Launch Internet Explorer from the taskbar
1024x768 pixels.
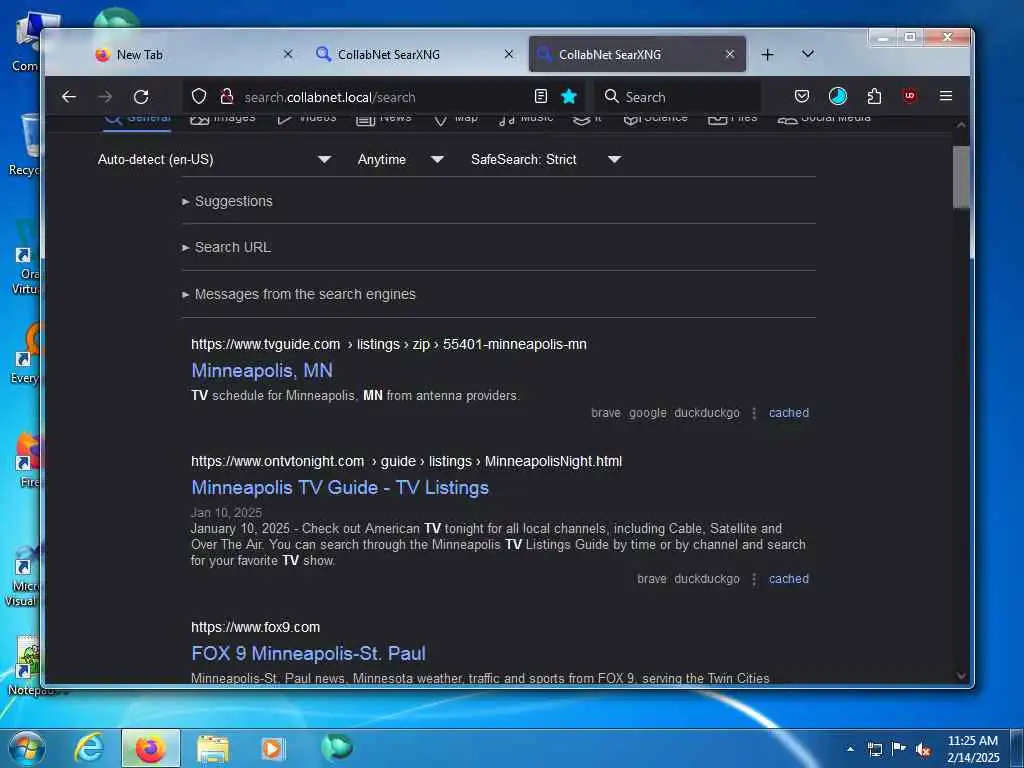(x=89, y=748)
